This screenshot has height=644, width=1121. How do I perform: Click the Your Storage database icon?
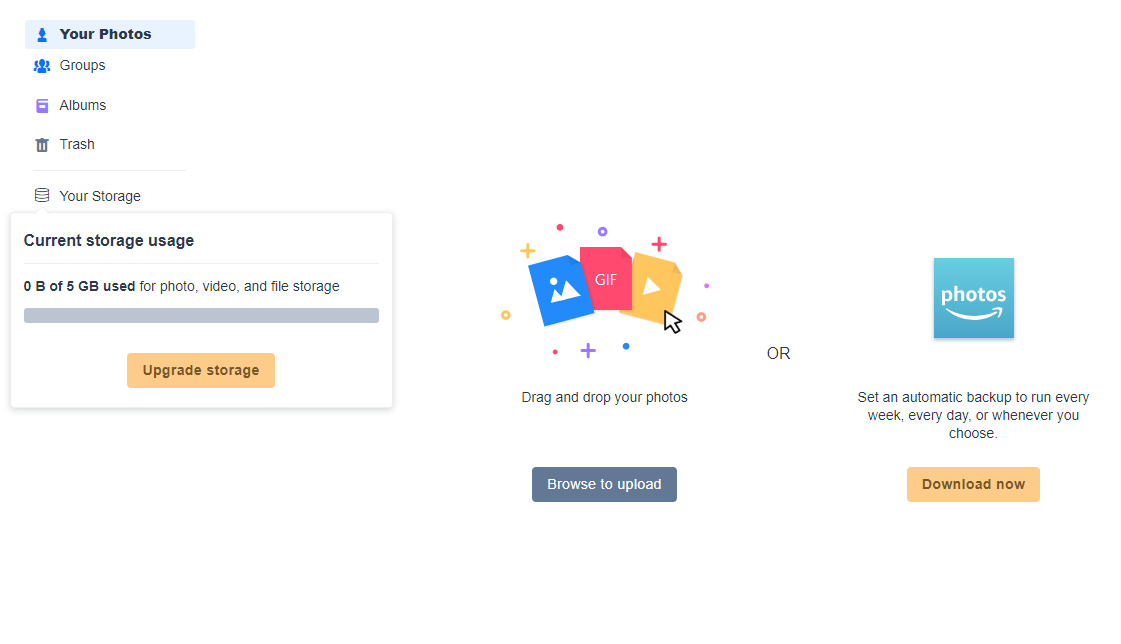[x=42, y=195]
